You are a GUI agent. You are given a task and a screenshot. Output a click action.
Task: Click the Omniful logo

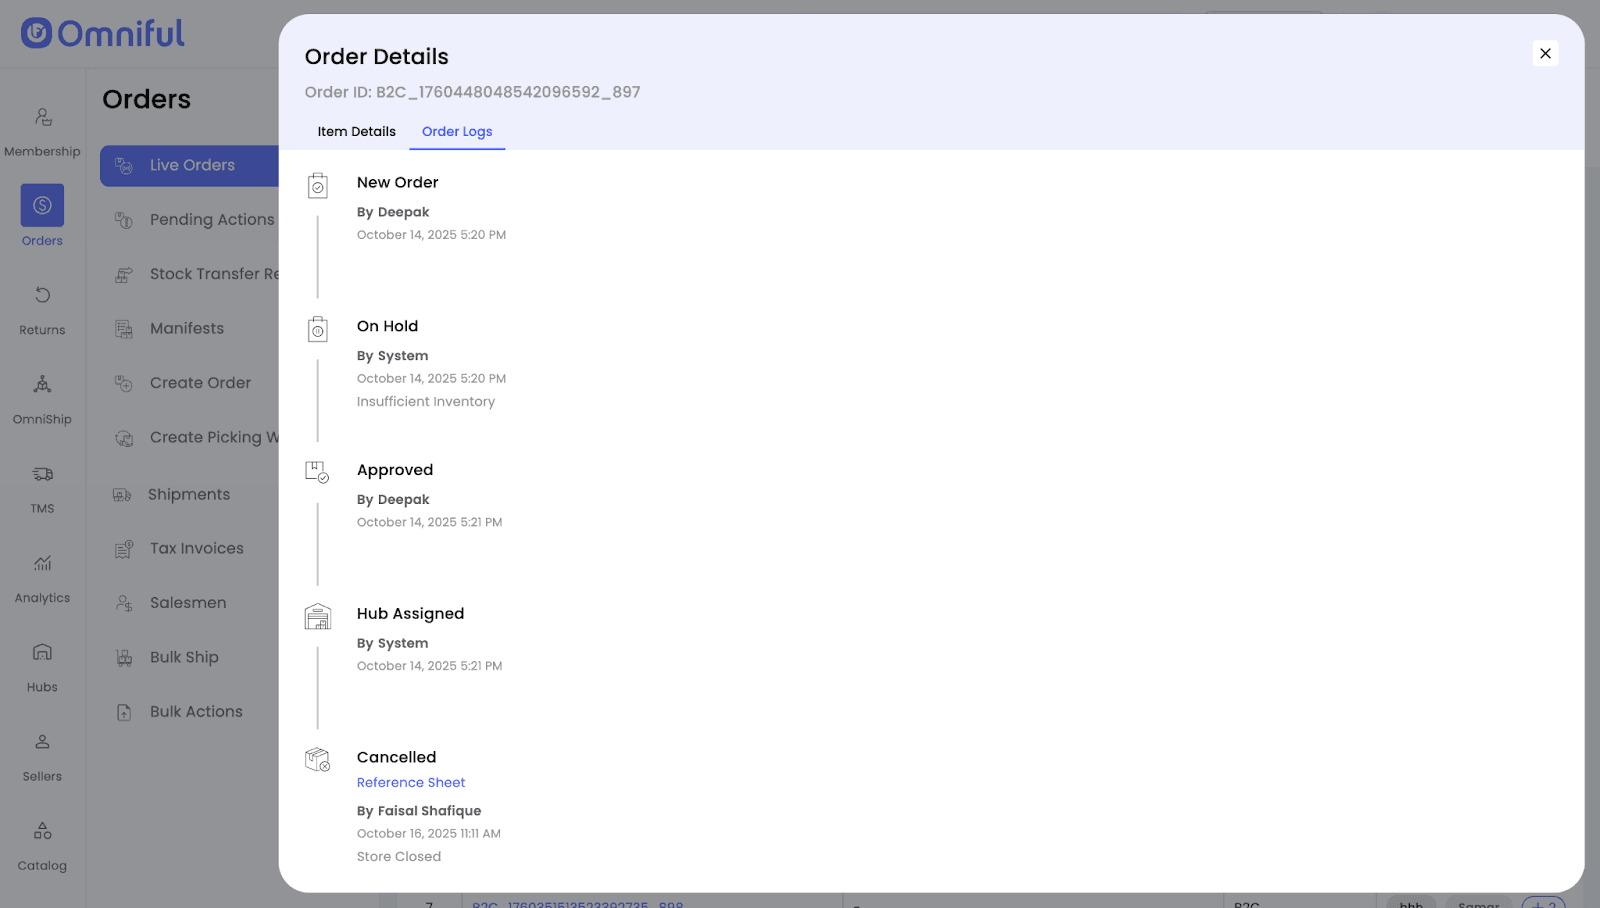pos(103,34)
